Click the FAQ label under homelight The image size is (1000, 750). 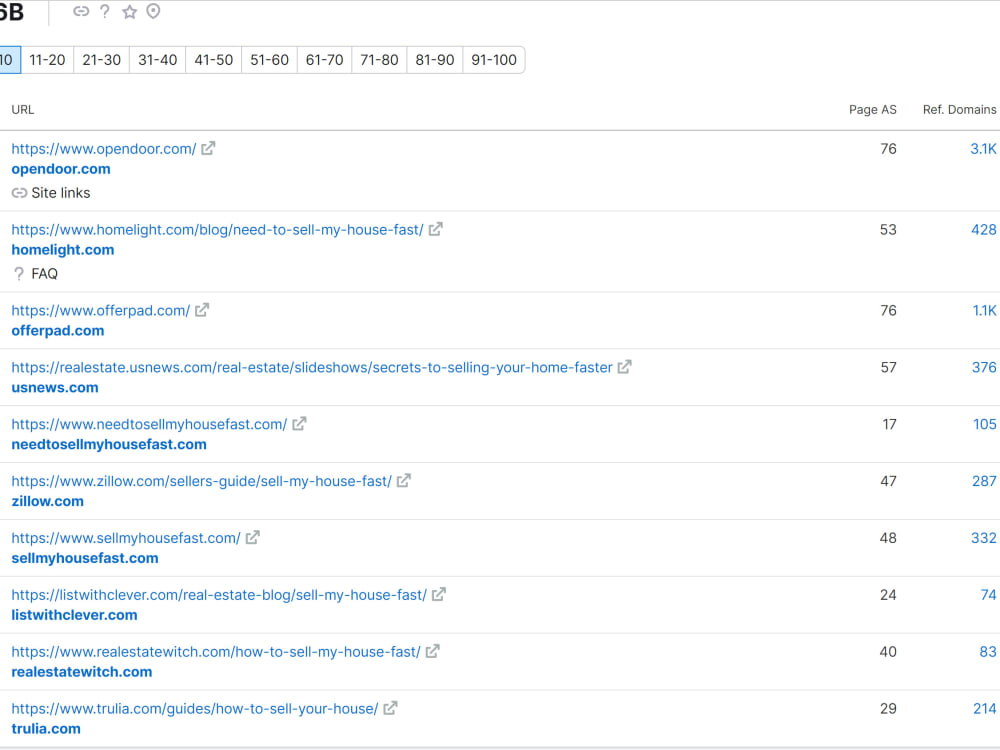45,274
